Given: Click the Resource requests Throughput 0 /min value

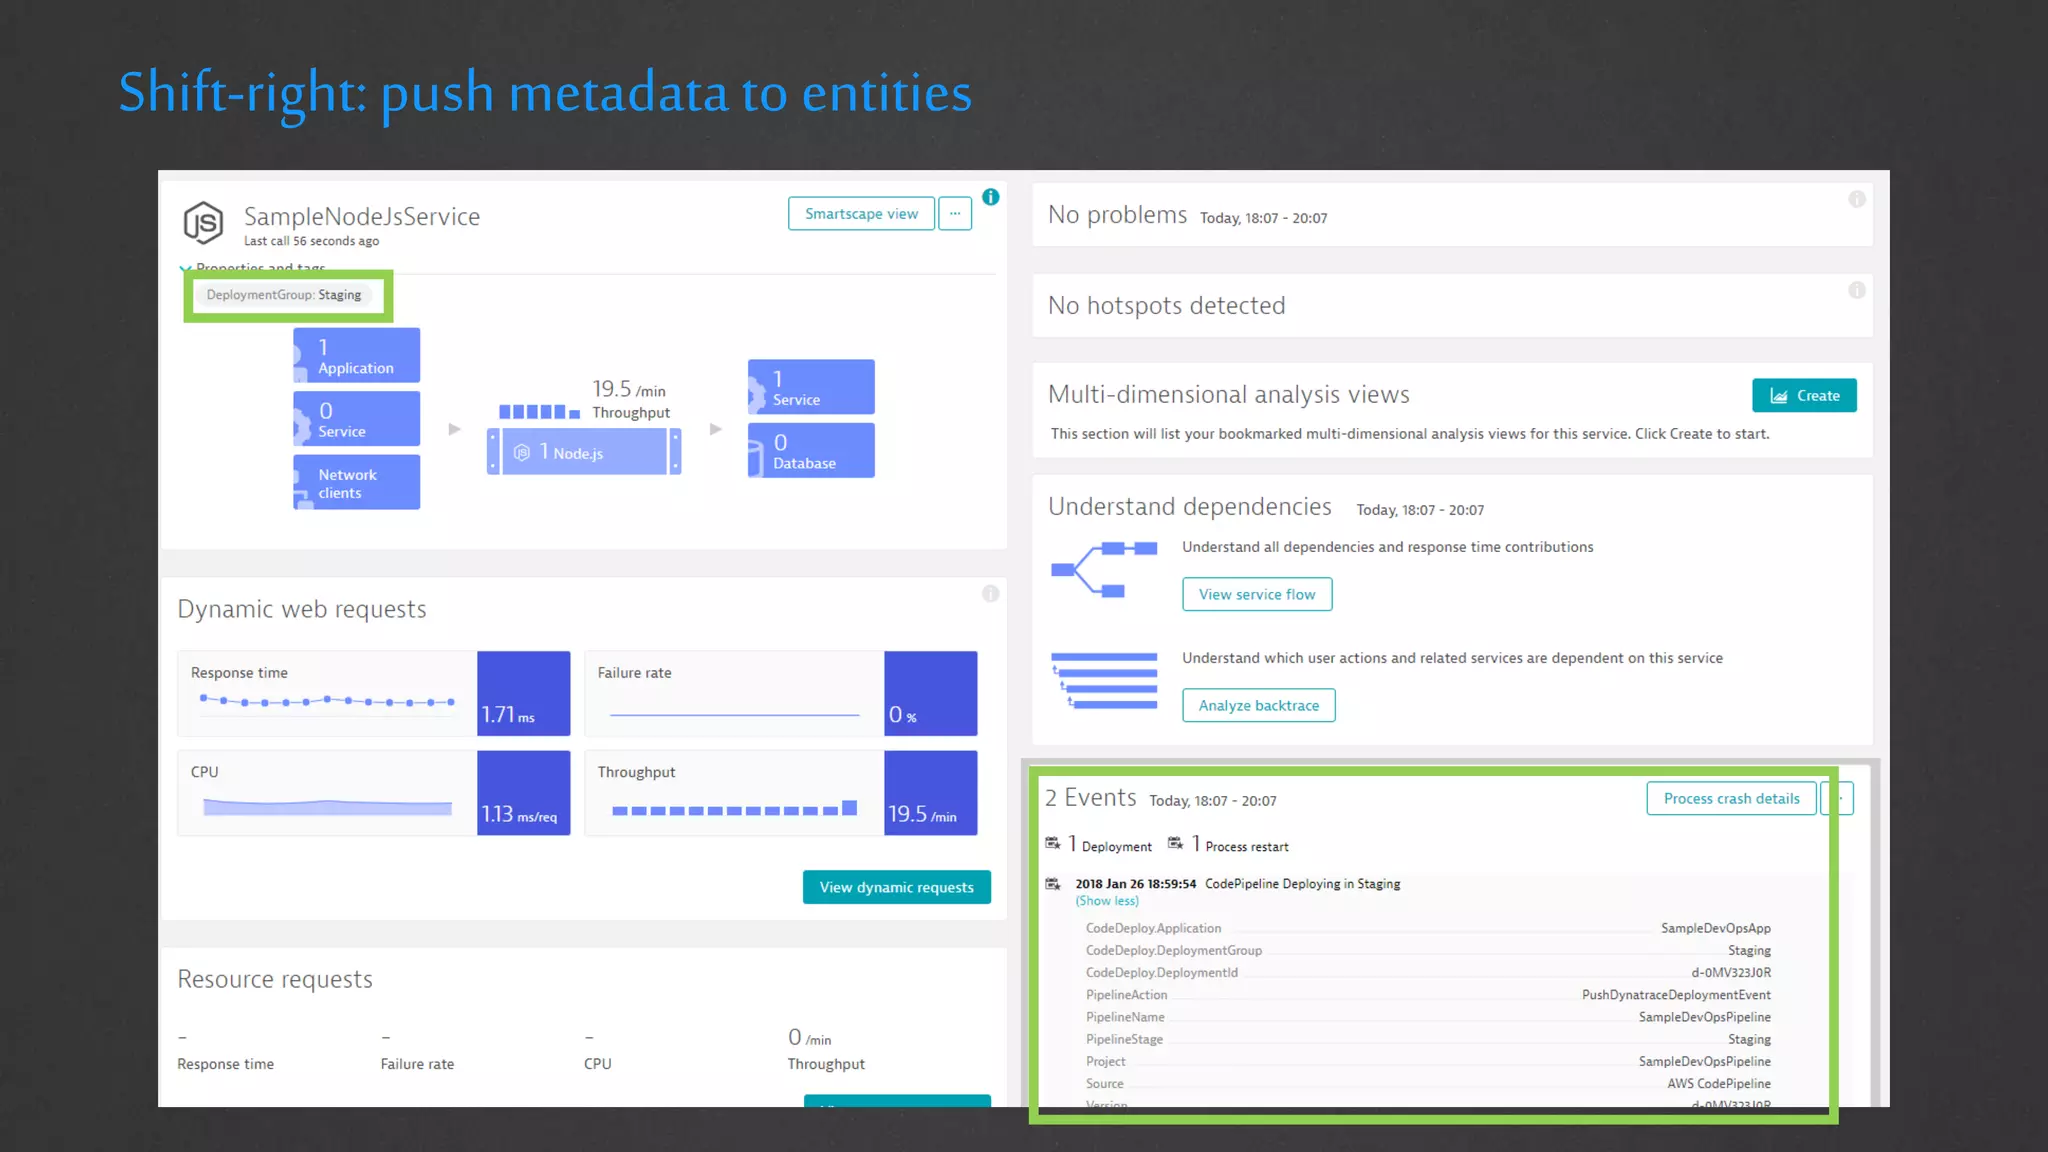Looking at the screenshot, I should 809,1038.
